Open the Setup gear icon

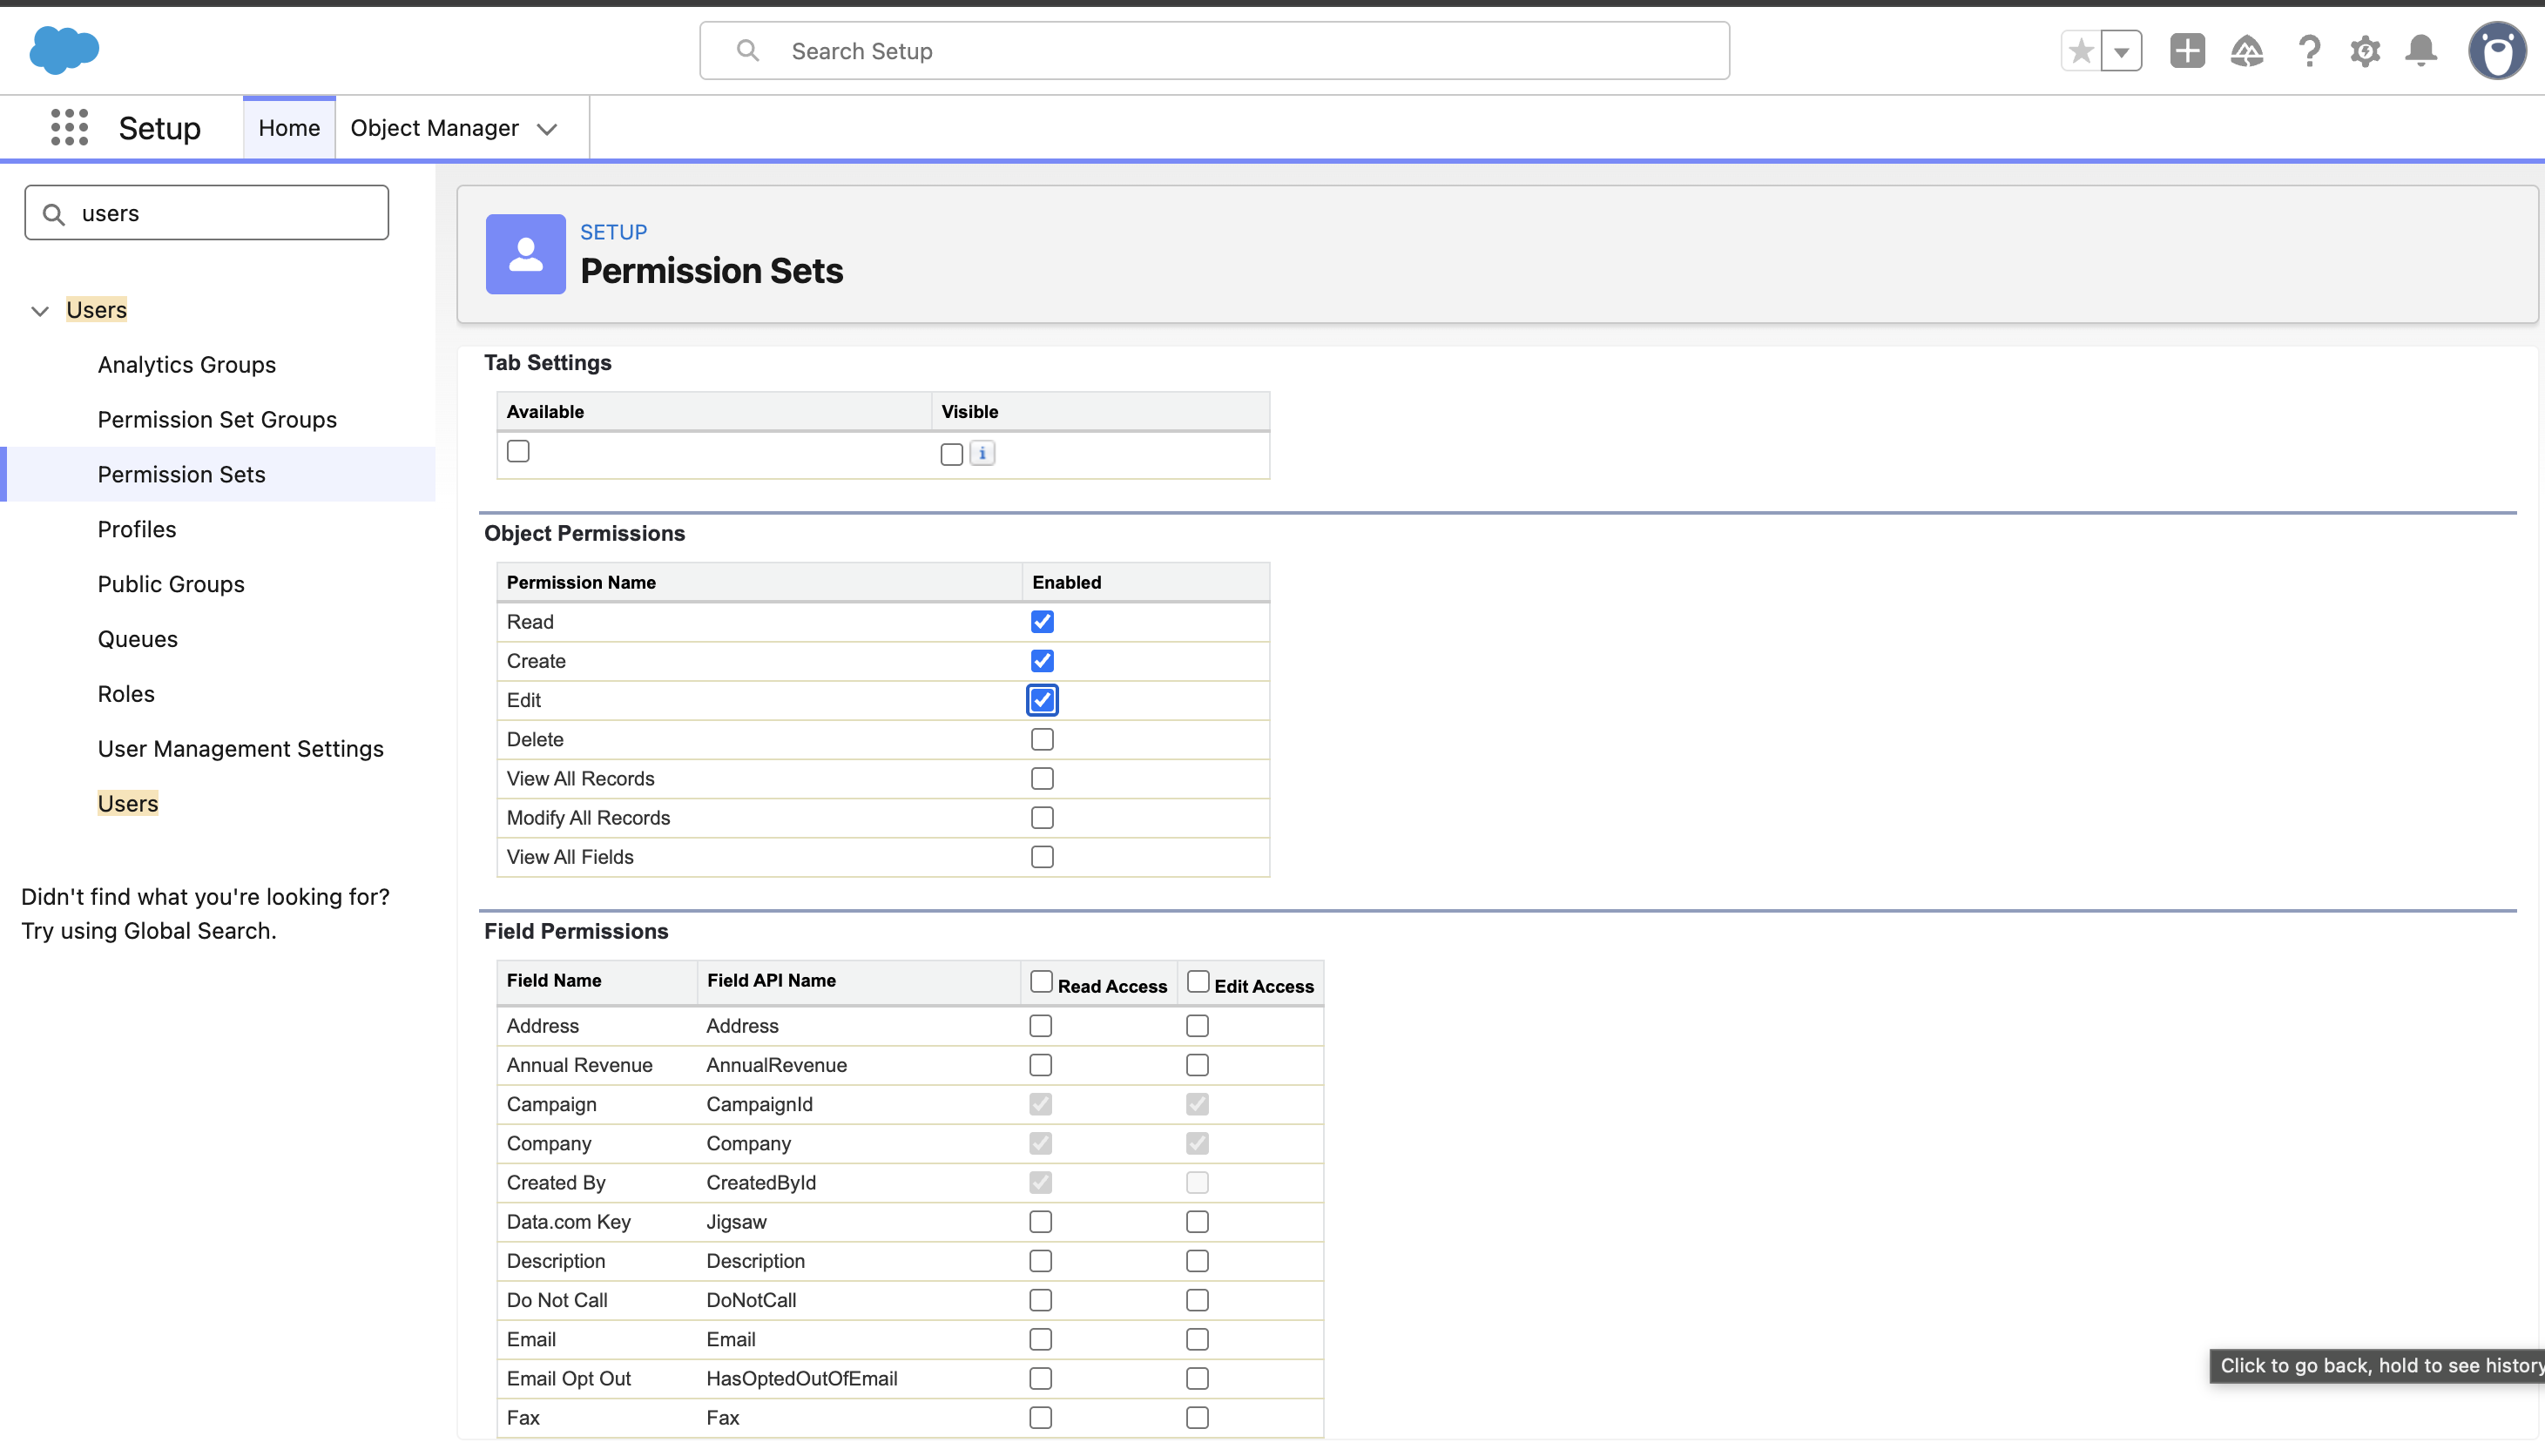pyautogui.click(x=2365, y=51)
